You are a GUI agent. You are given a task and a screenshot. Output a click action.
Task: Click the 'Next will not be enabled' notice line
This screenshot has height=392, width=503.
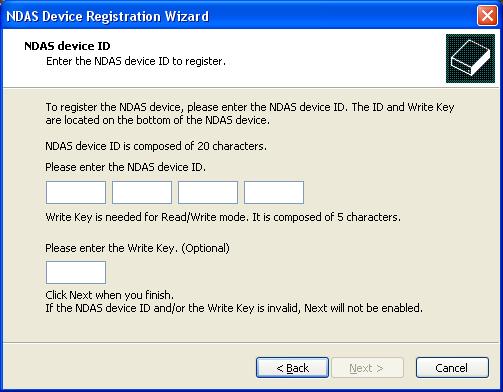pos(234,308)
